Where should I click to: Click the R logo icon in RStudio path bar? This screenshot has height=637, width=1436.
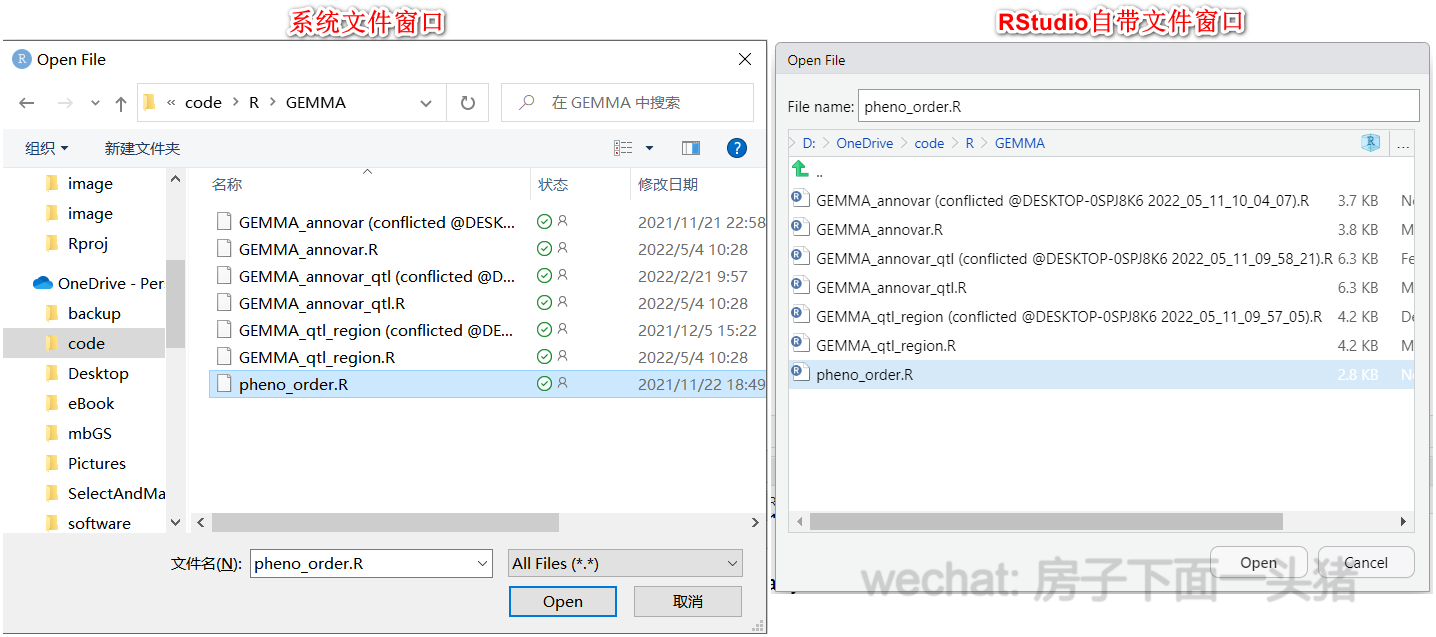coord(1369,143)
